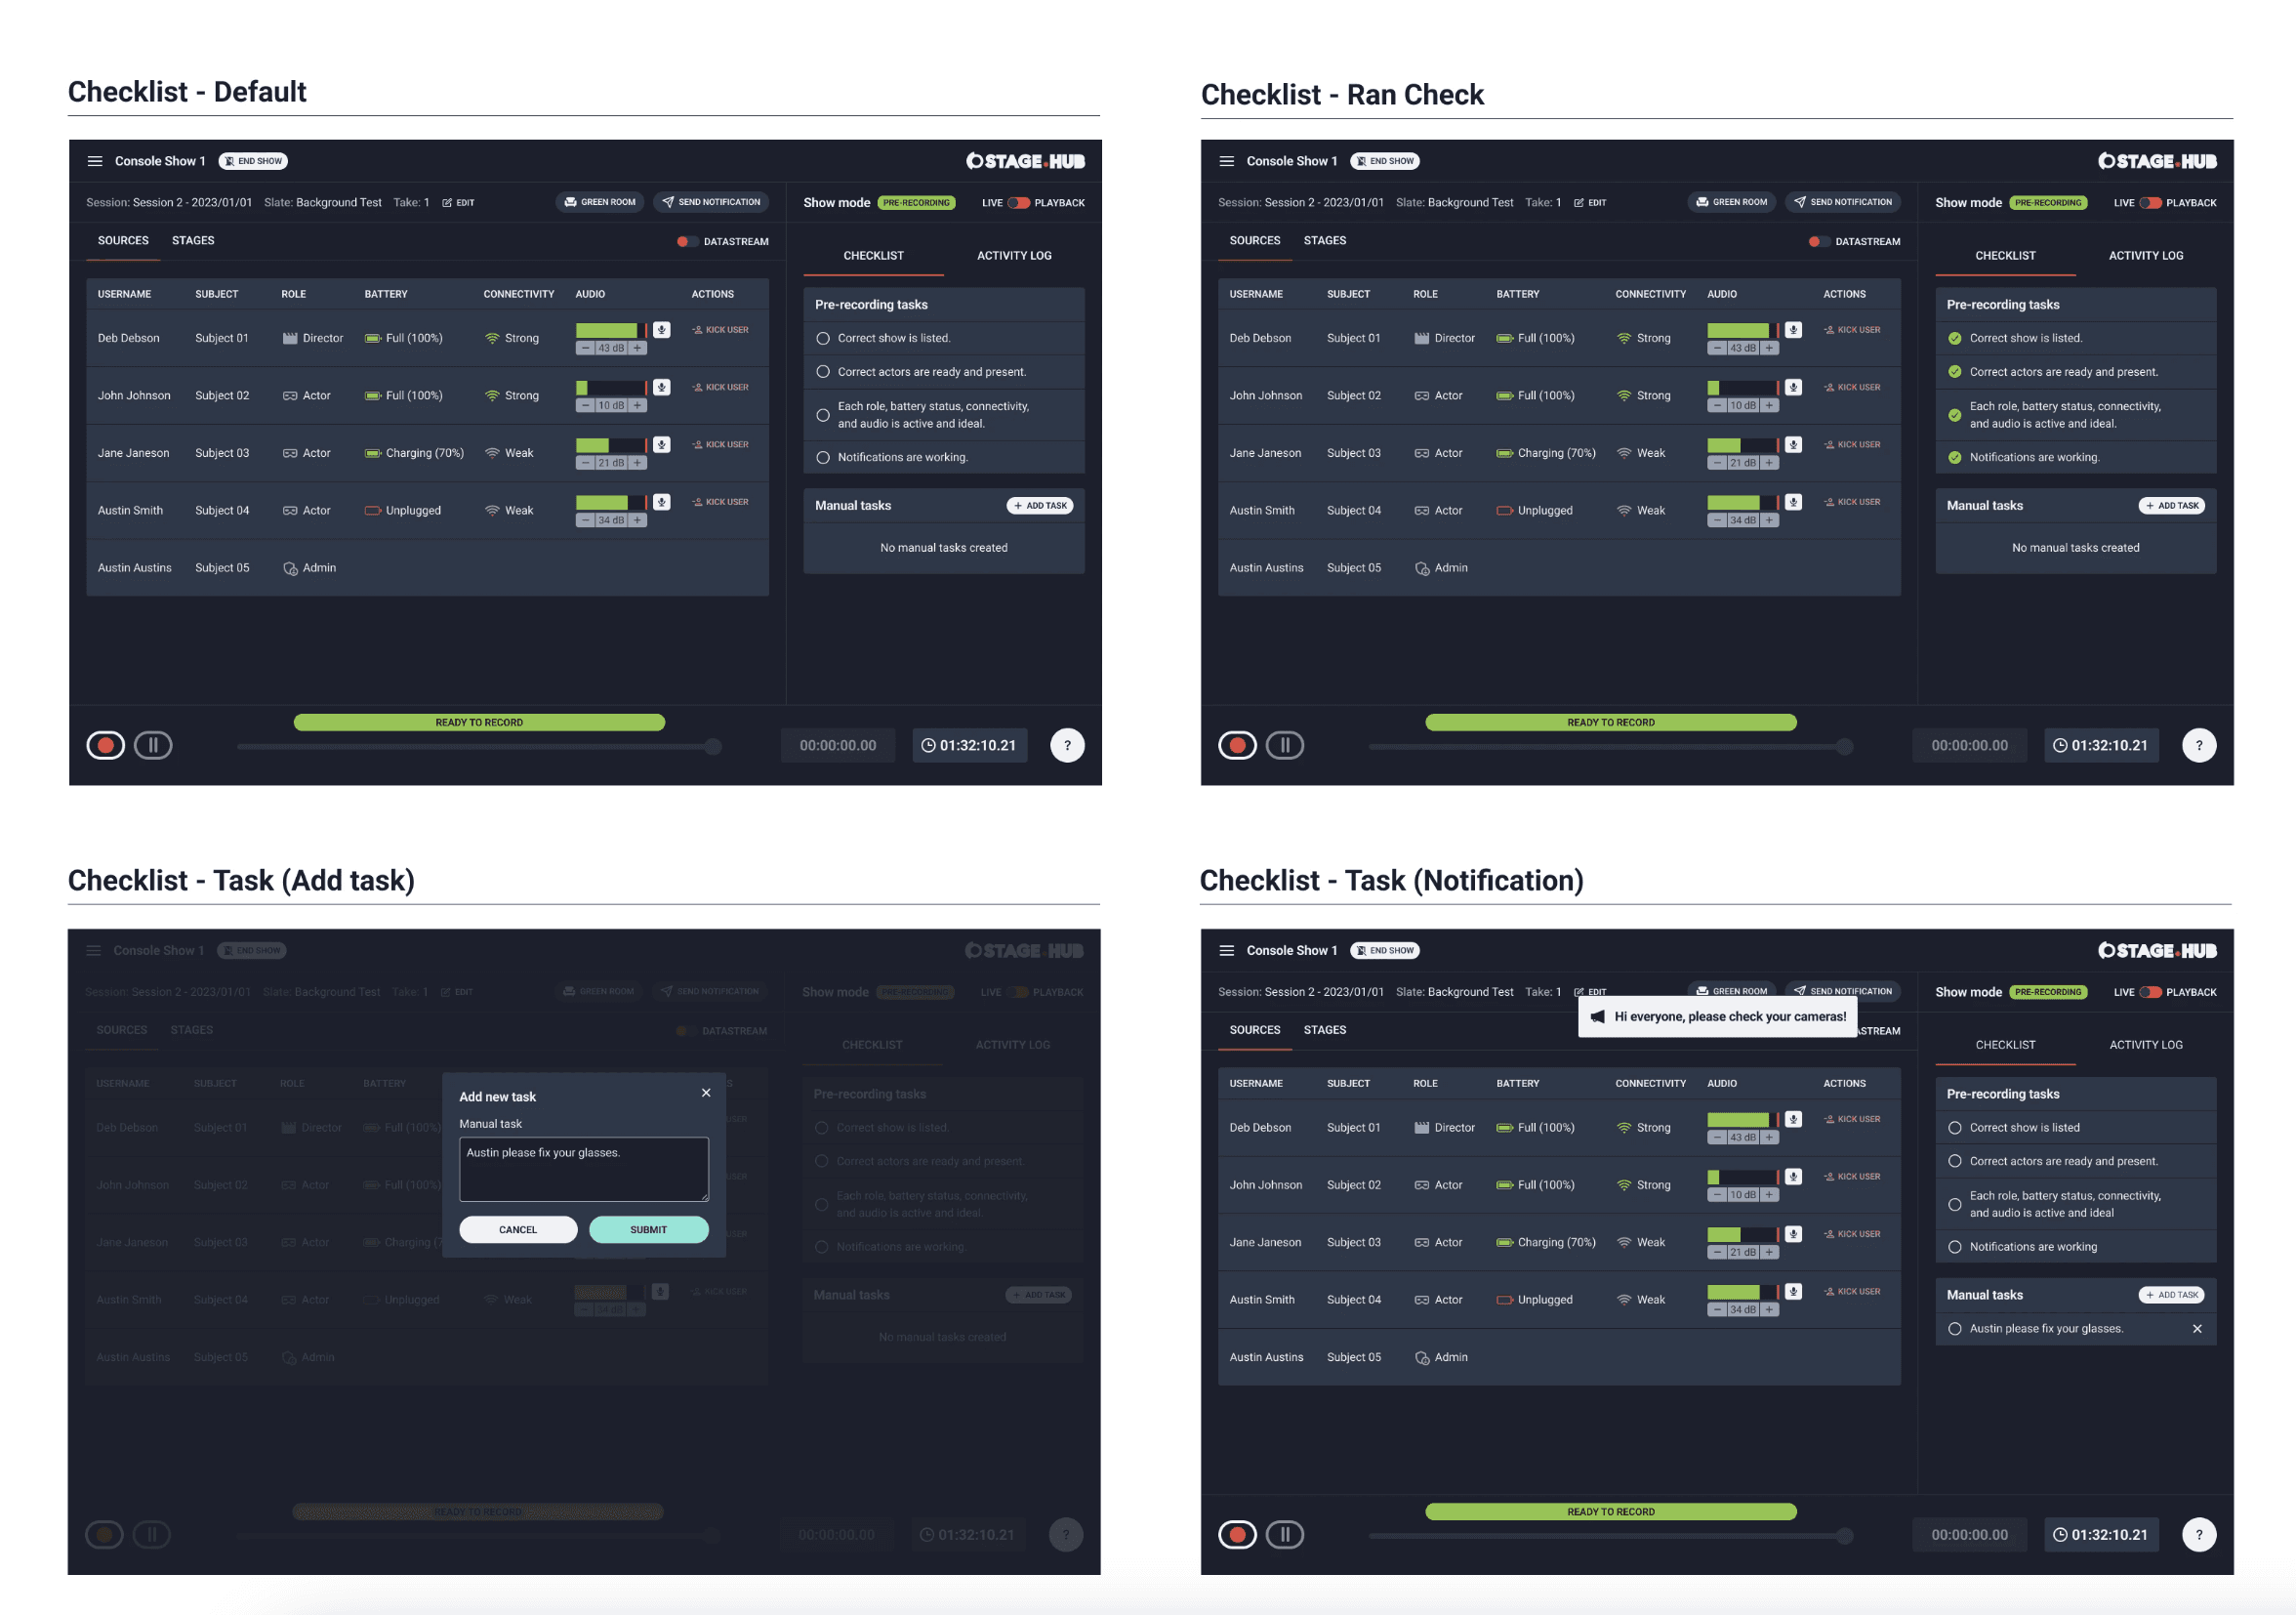
Task: Click End Show in Checklist - Default
Action: click(253, 161)
